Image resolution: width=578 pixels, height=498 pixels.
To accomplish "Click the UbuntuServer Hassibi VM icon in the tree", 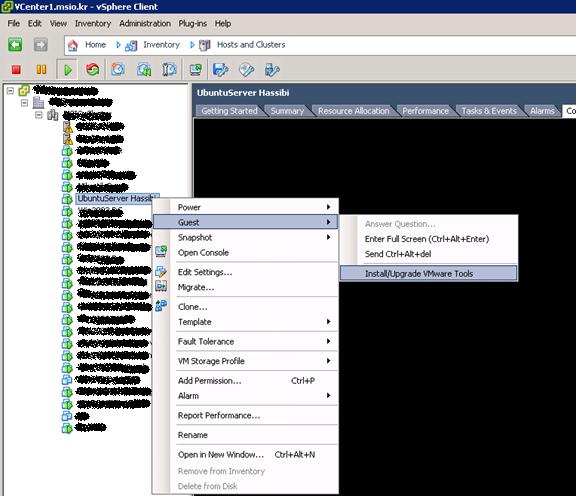I will [67, 199].
